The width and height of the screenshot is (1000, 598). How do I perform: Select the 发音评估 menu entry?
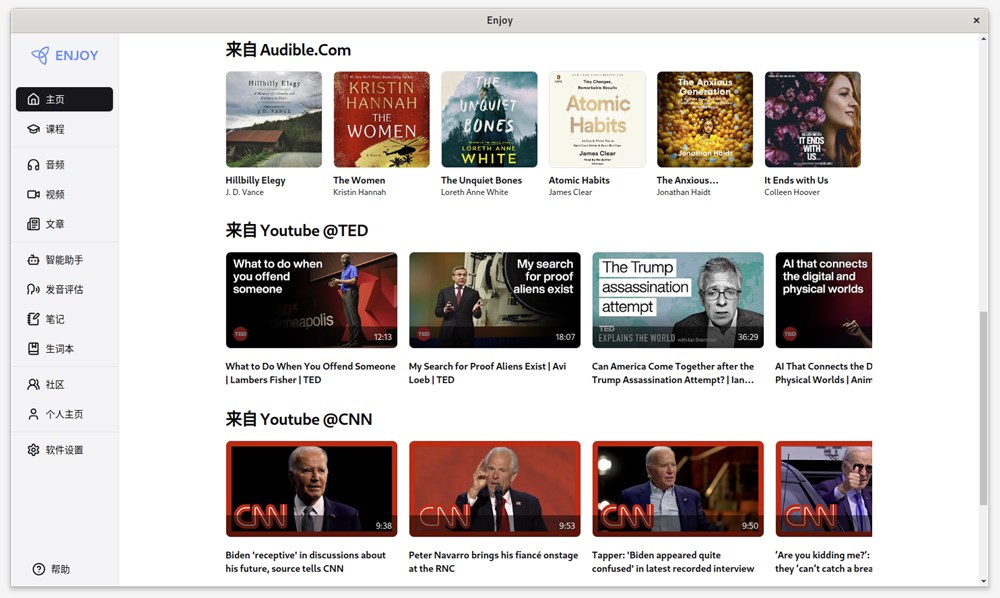[64, 289]
